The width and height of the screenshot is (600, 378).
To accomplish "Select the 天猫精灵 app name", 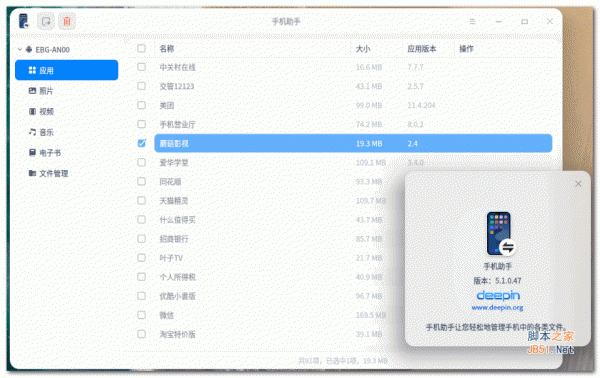I will (174, 201).
